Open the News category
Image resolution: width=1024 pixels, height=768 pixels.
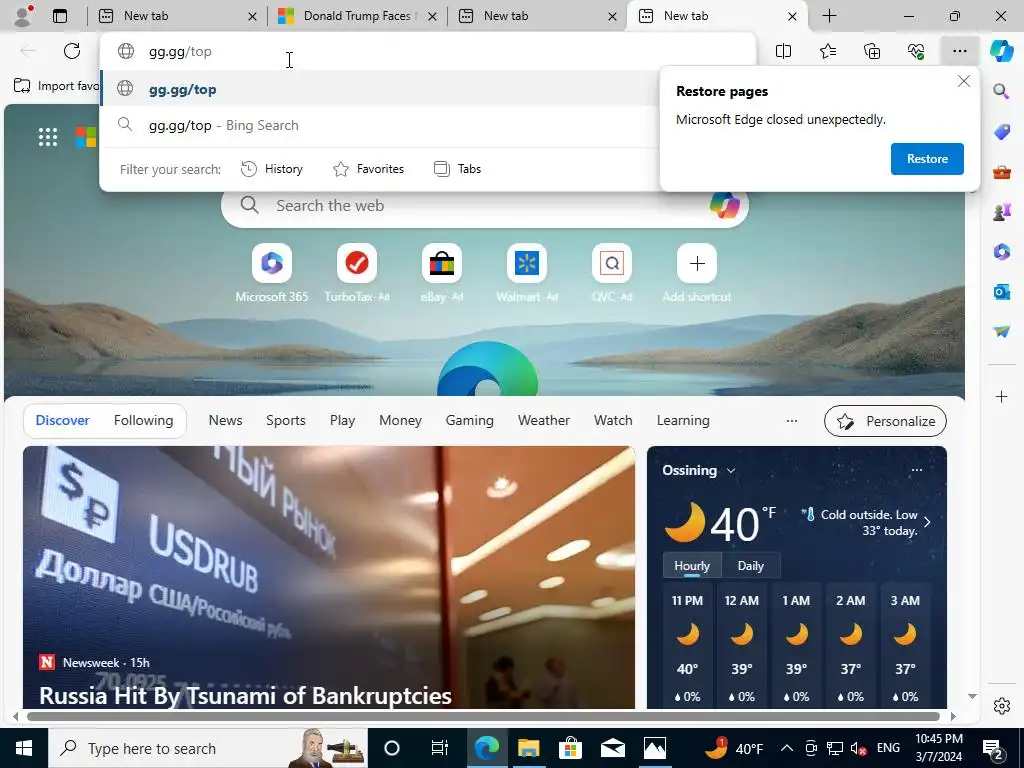pos(225,421)
